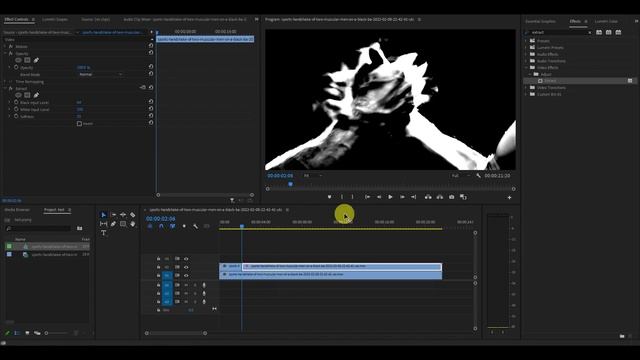Create ellipse mask under Extract effect

(x=18, y=95)
